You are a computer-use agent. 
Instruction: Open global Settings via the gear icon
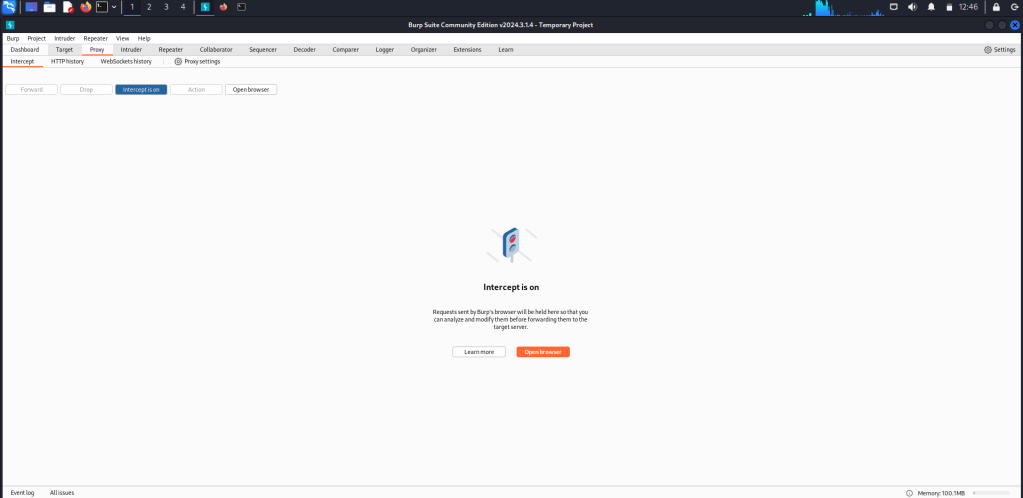pyautogui.click(x=988, y=49)
